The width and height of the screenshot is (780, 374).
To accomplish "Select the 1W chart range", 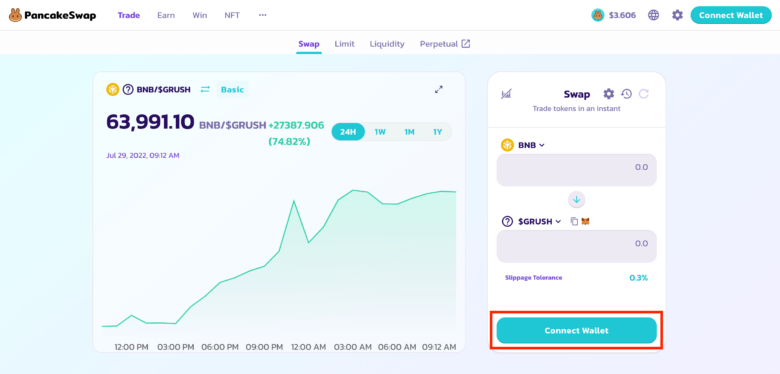I will click(x=380, y=132).
